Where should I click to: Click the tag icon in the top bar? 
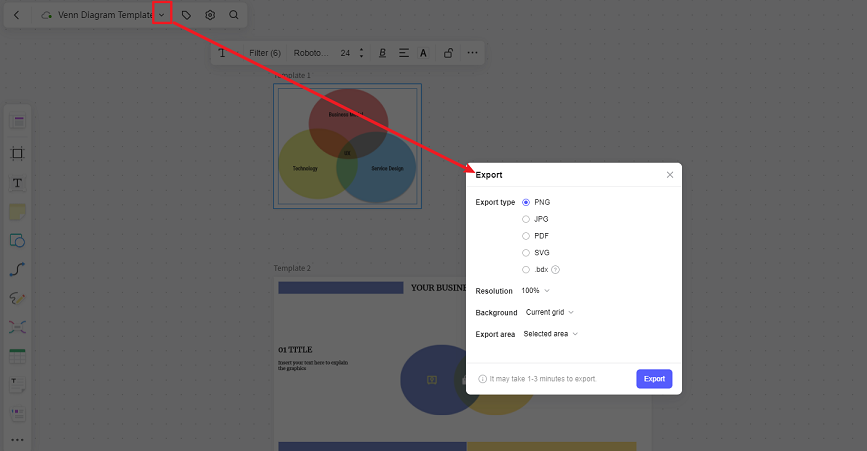click(x=186, y=15)
